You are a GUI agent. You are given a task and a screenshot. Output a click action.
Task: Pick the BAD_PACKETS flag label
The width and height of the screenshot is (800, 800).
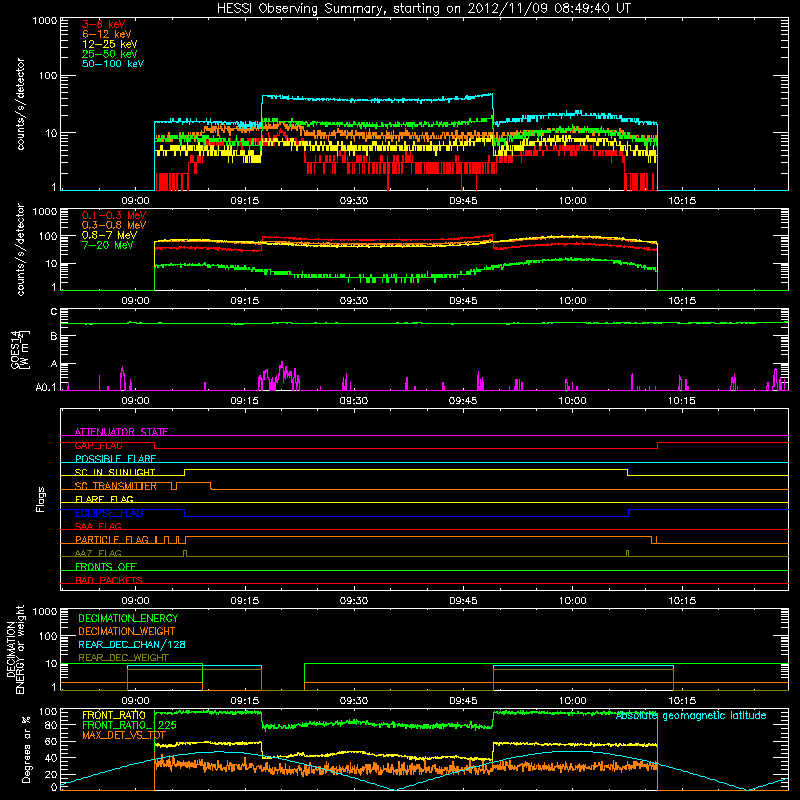coord(109,580)
